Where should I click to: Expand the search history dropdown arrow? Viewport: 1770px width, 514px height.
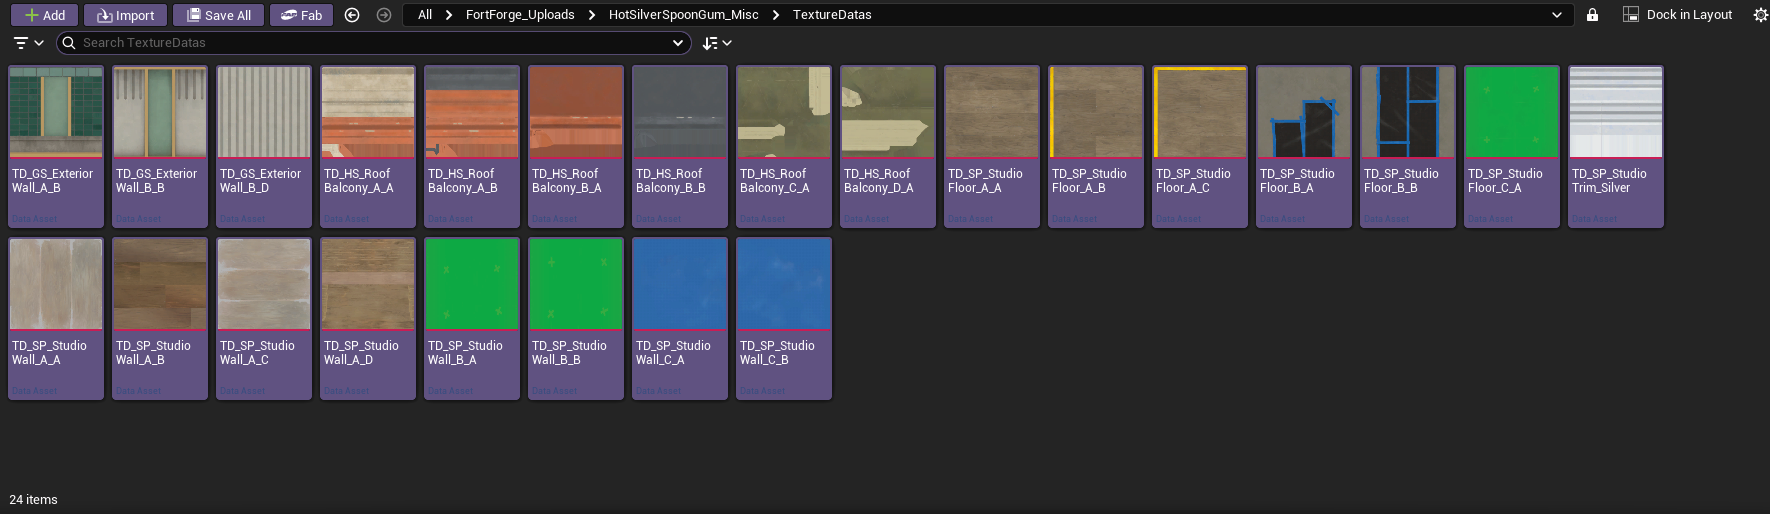678,43
